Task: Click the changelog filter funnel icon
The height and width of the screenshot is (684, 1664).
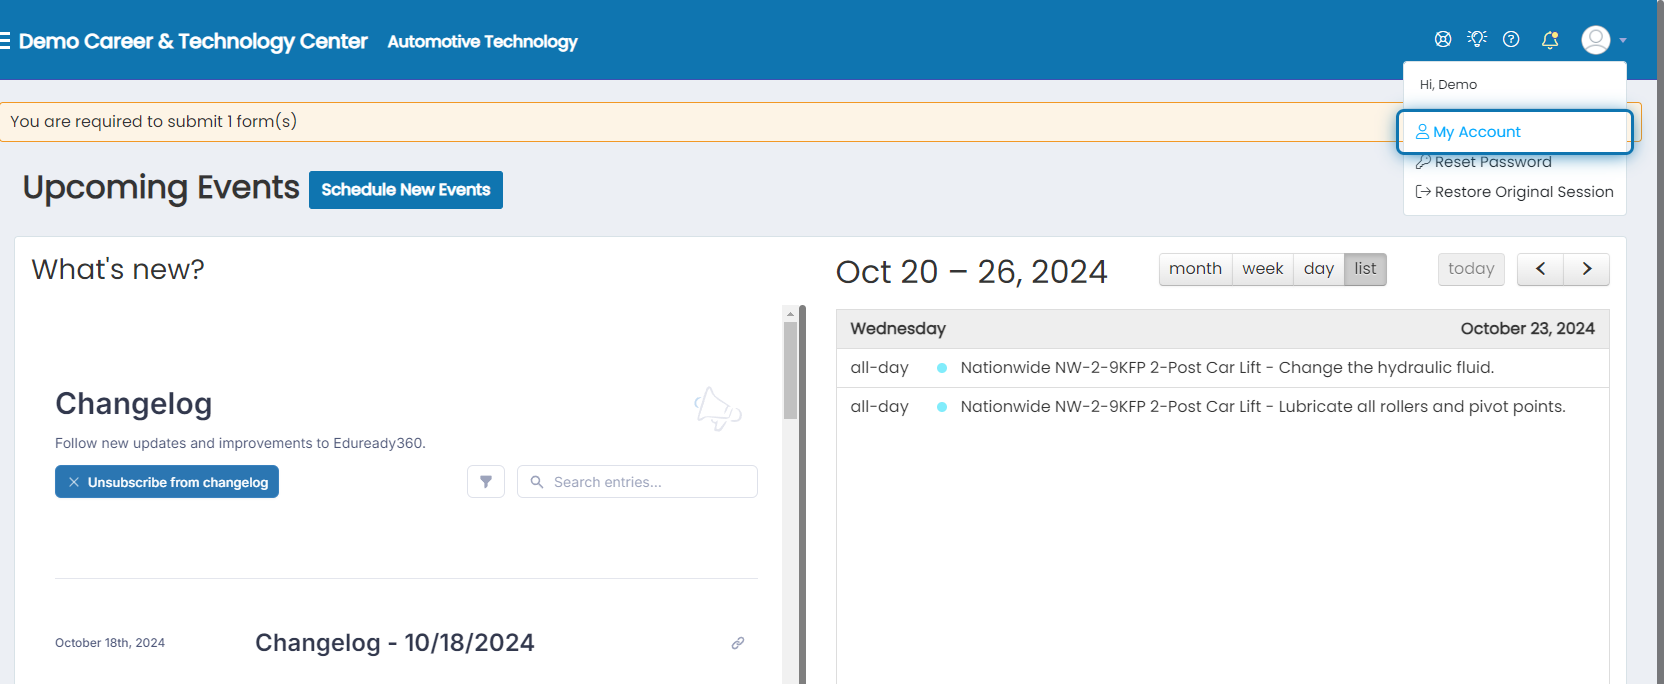Action: point(486,482)
